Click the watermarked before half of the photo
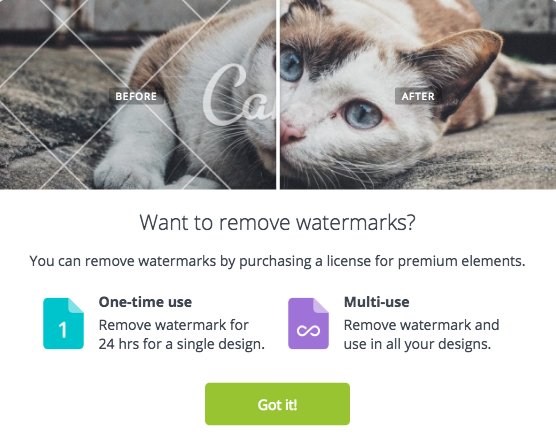 138,94
